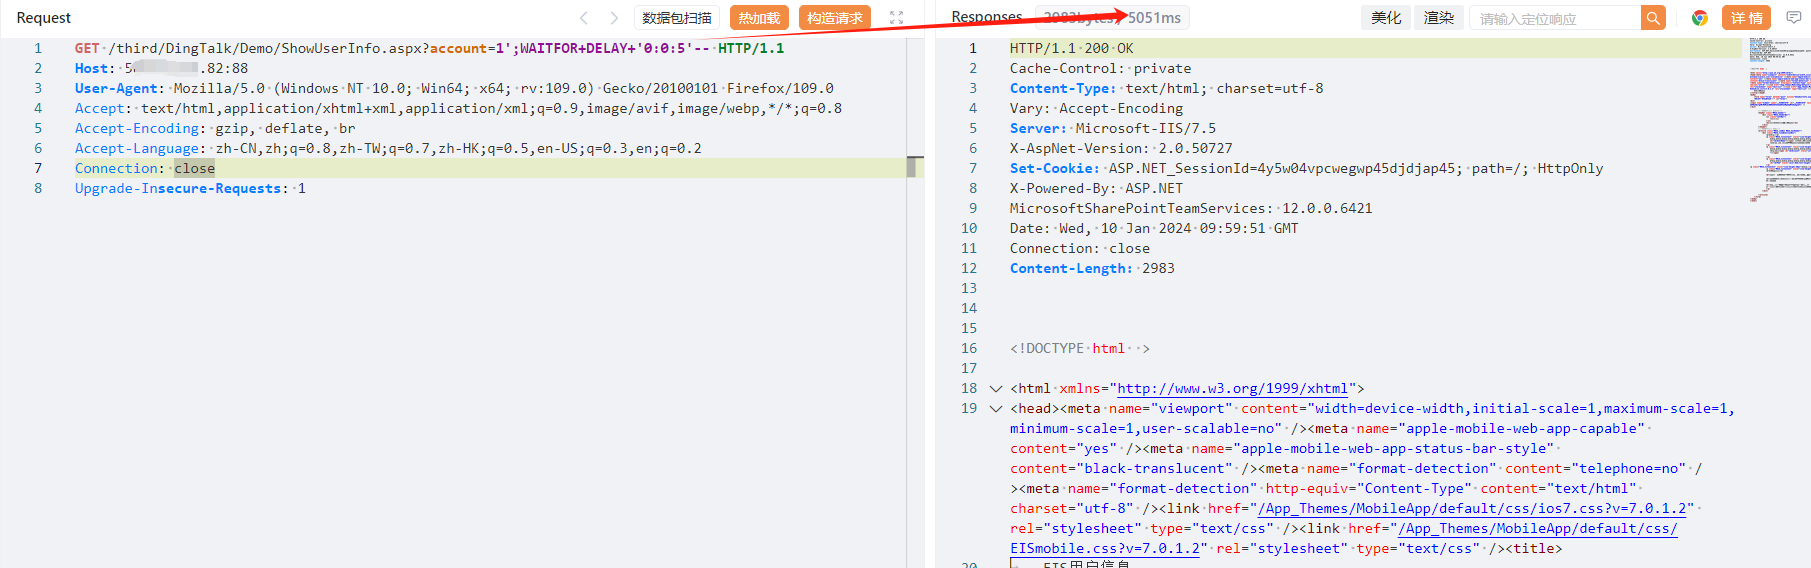1811x568 pixels.
Task: Click the Accept-Encoding header line
Action: pyautogui.click(x=215, y=128)
